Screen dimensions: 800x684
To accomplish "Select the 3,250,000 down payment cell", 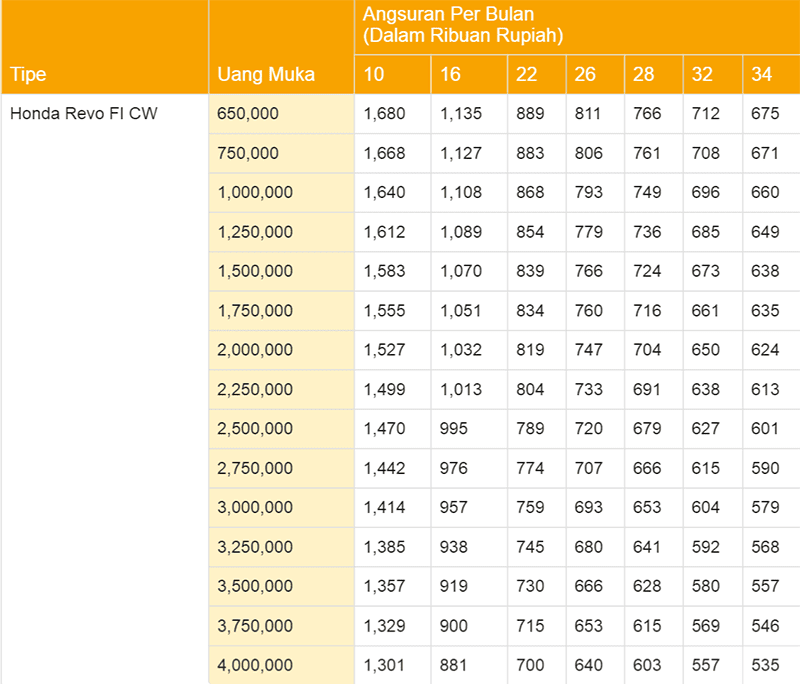I will 255,547.
